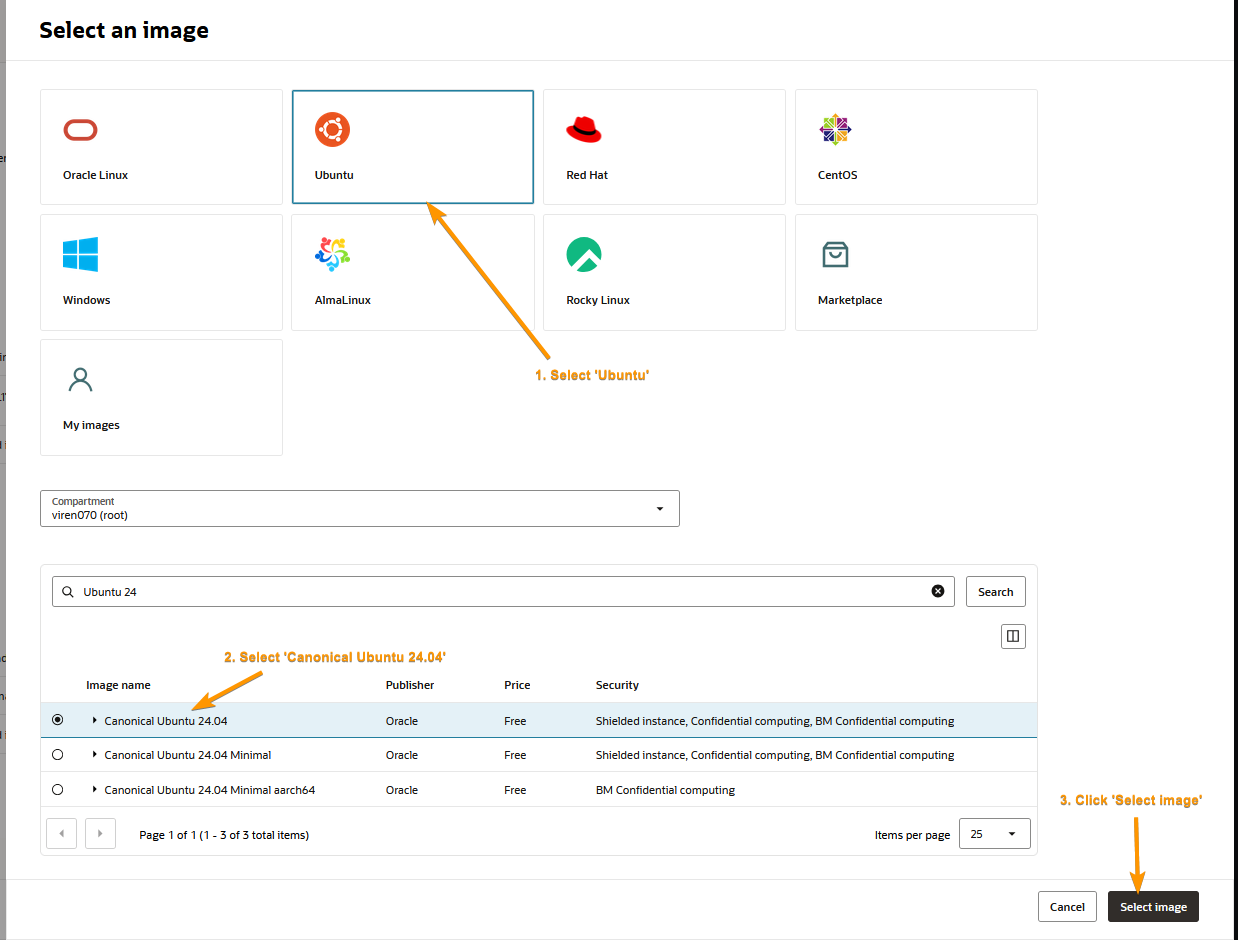
Task: Click the magnifying glass search icon
Action: pos(68,592)
